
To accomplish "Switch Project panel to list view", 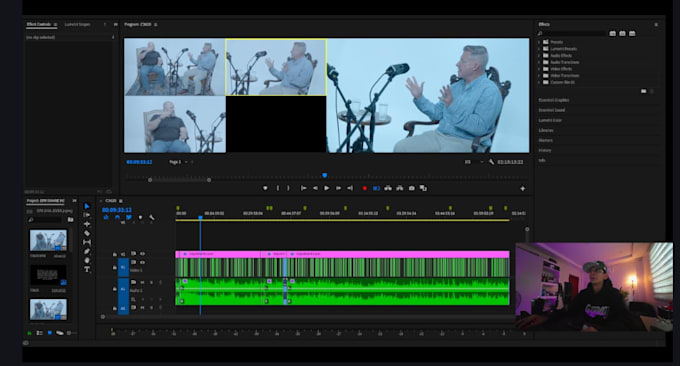I will coord(39,333).
